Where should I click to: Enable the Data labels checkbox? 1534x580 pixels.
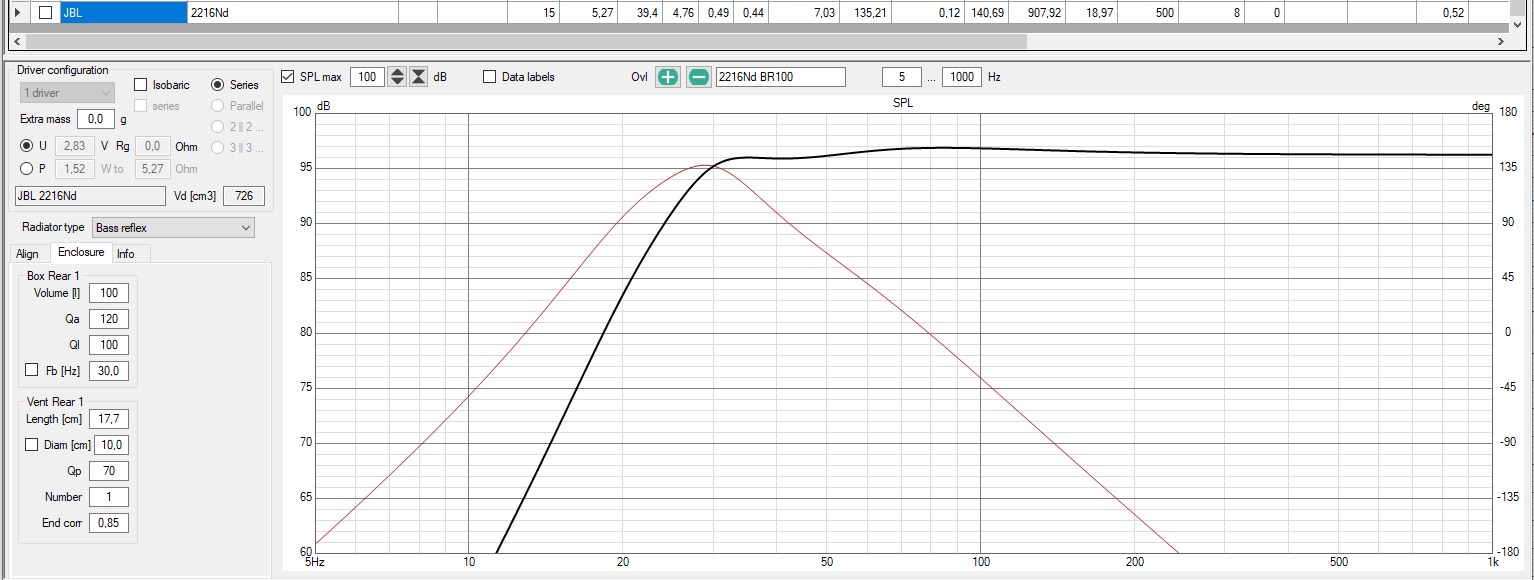(x=490, y=77)
